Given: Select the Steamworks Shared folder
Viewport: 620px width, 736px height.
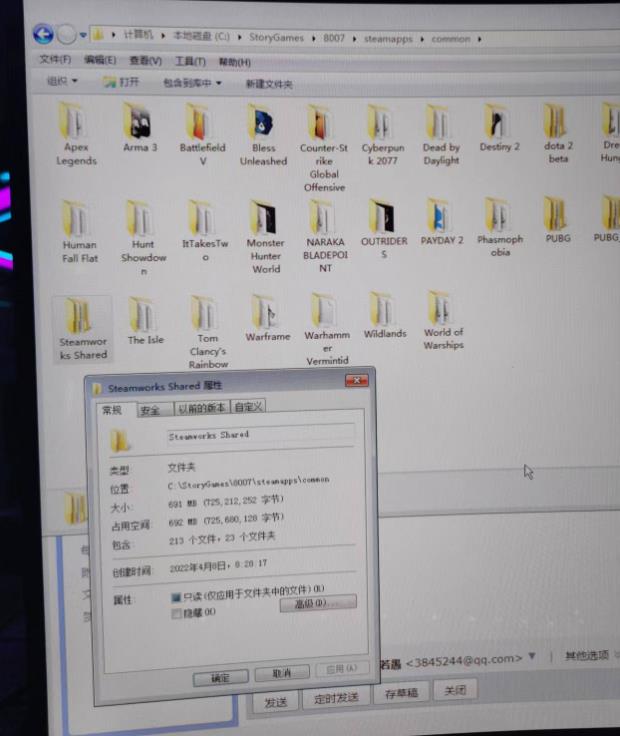Looking at the screenshot, I should pos(82,329).
